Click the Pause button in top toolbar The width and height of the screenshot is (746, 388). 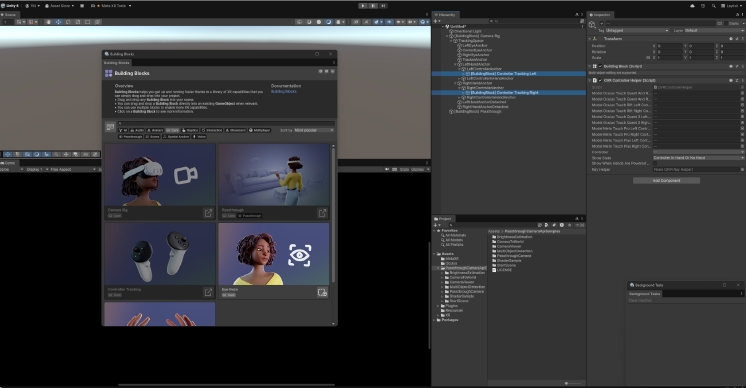coord(373,6)
